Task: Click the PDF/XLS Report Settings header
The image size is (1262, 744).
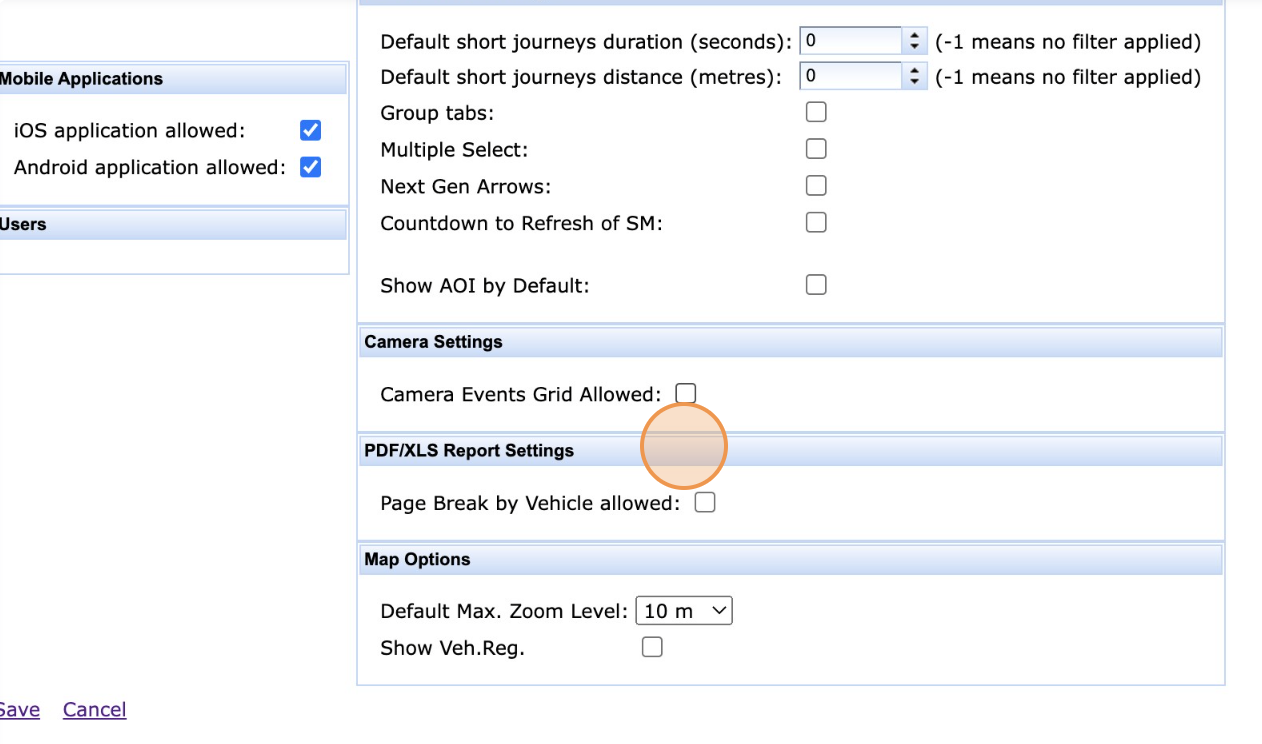Action: [469, 451]
